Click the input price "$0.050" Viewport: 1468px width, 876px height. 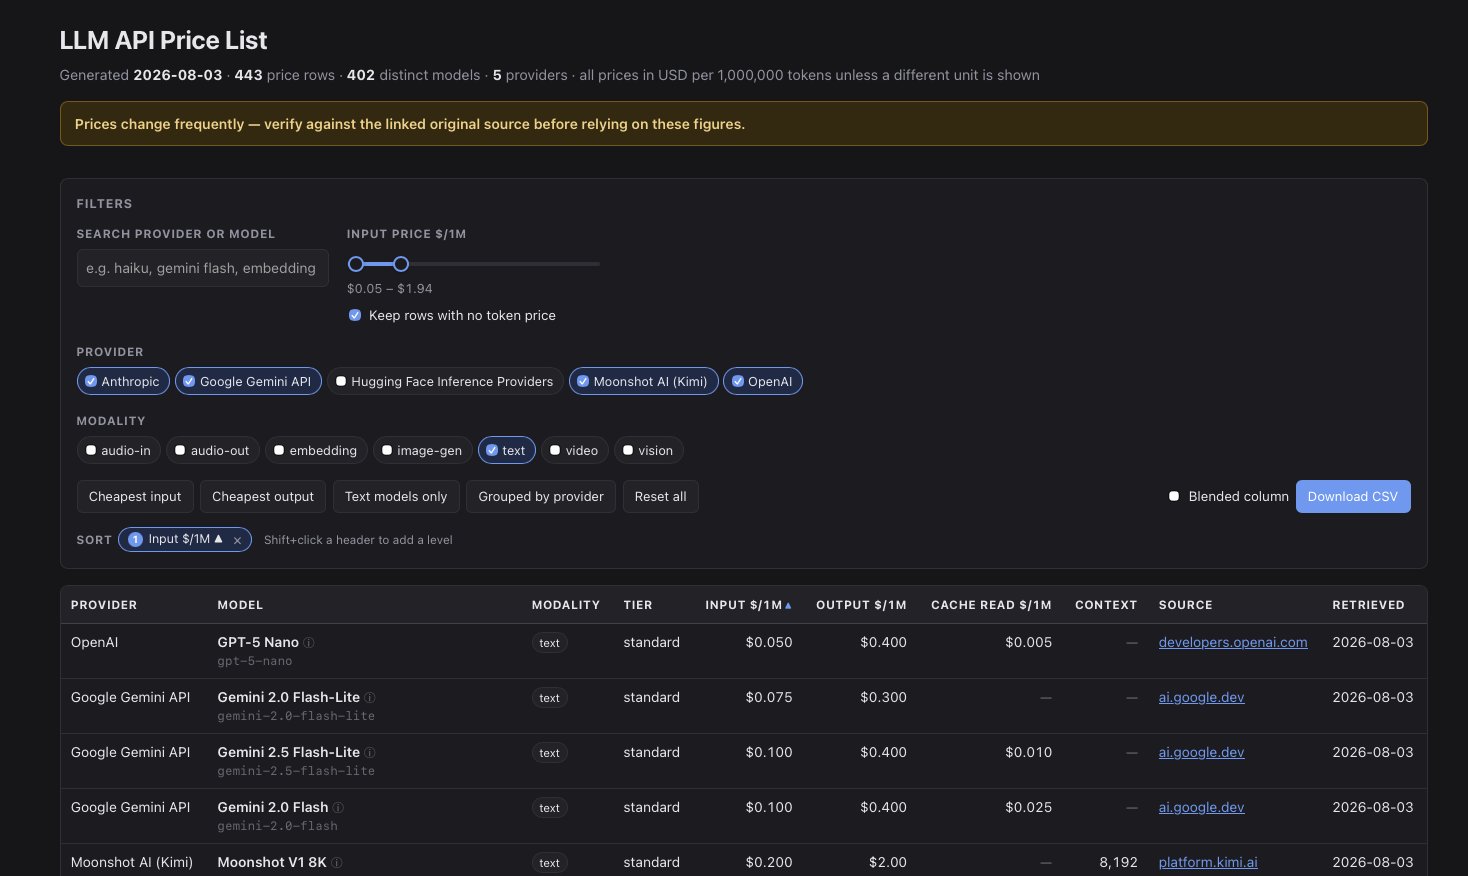pyautogui.click(x=769, y=643)
